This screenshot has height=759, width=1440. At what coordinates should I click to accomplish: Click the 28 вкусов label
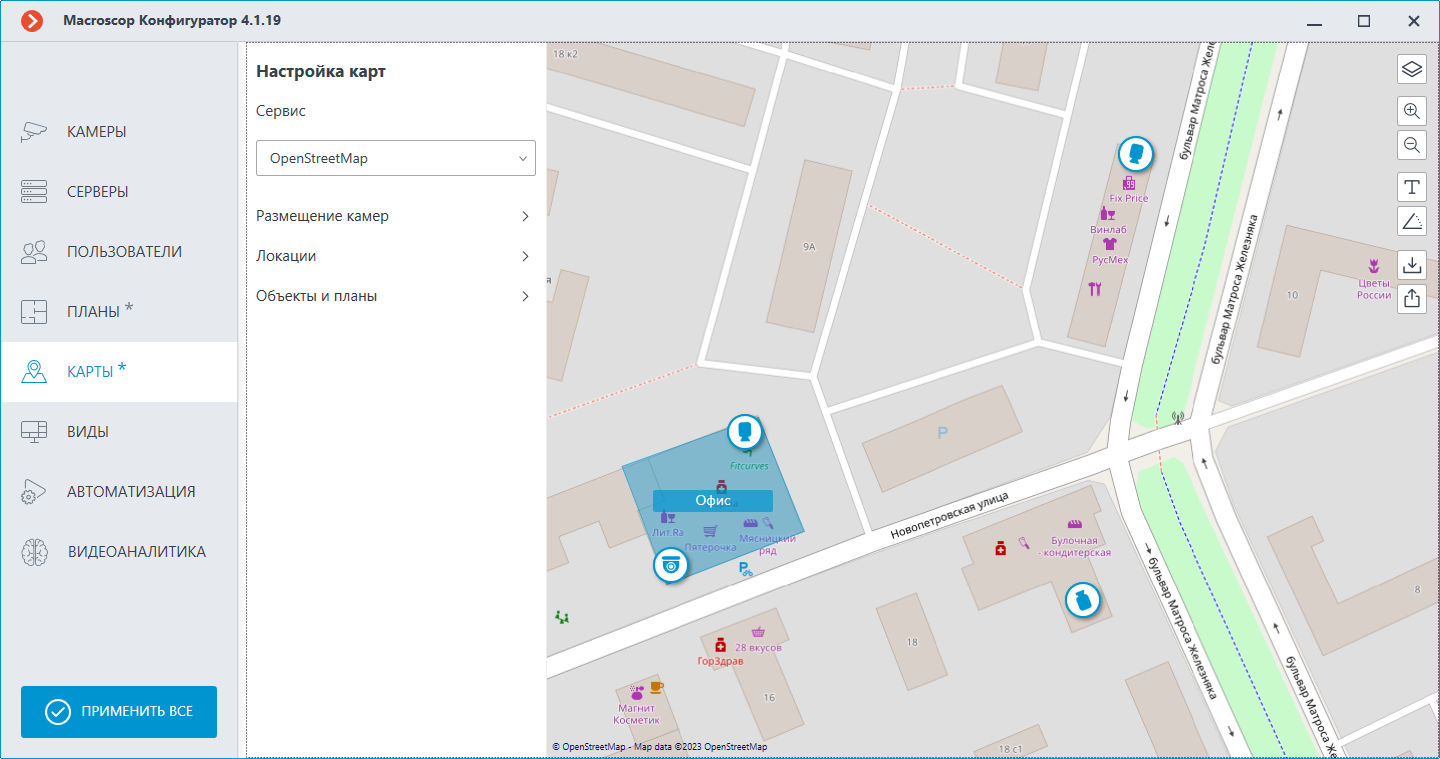pyautogui.click(x=758, y=648)
